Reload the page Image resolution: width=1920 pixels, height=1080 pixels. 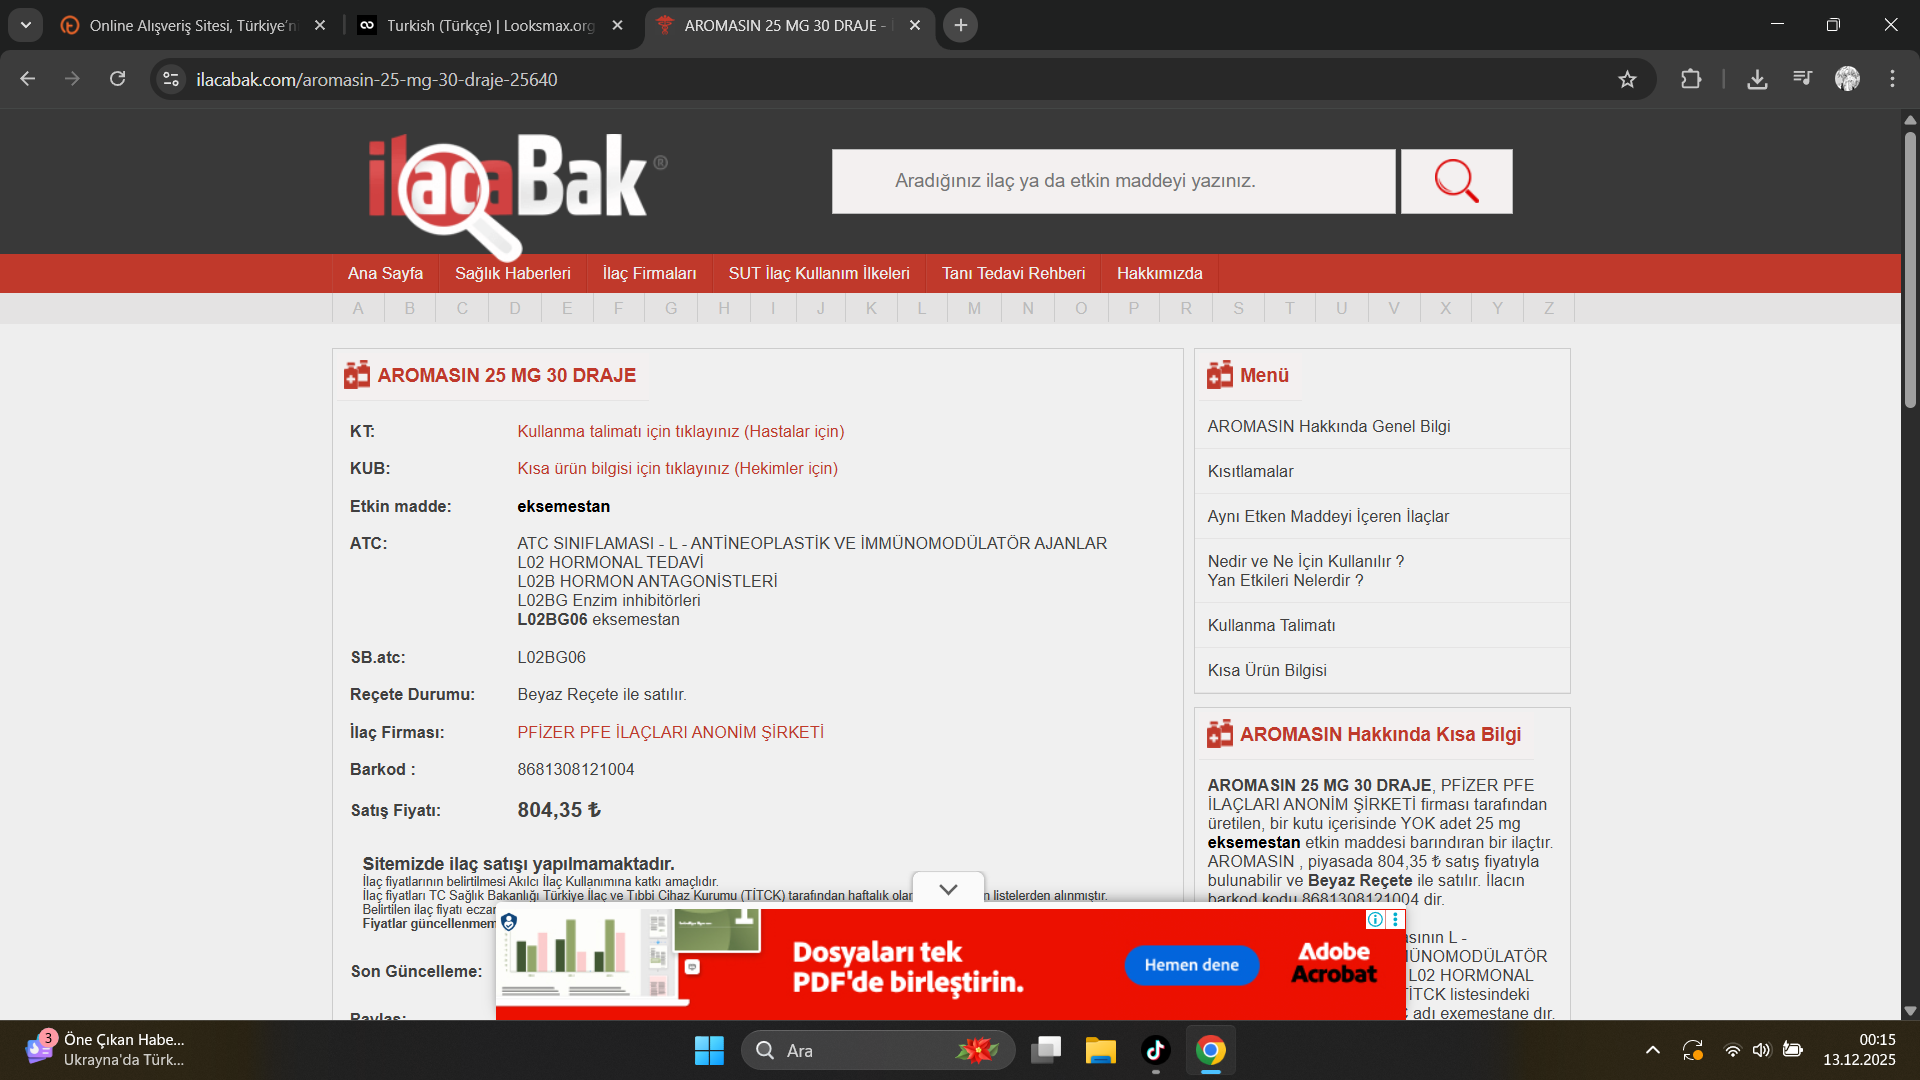tap(117, 79)
